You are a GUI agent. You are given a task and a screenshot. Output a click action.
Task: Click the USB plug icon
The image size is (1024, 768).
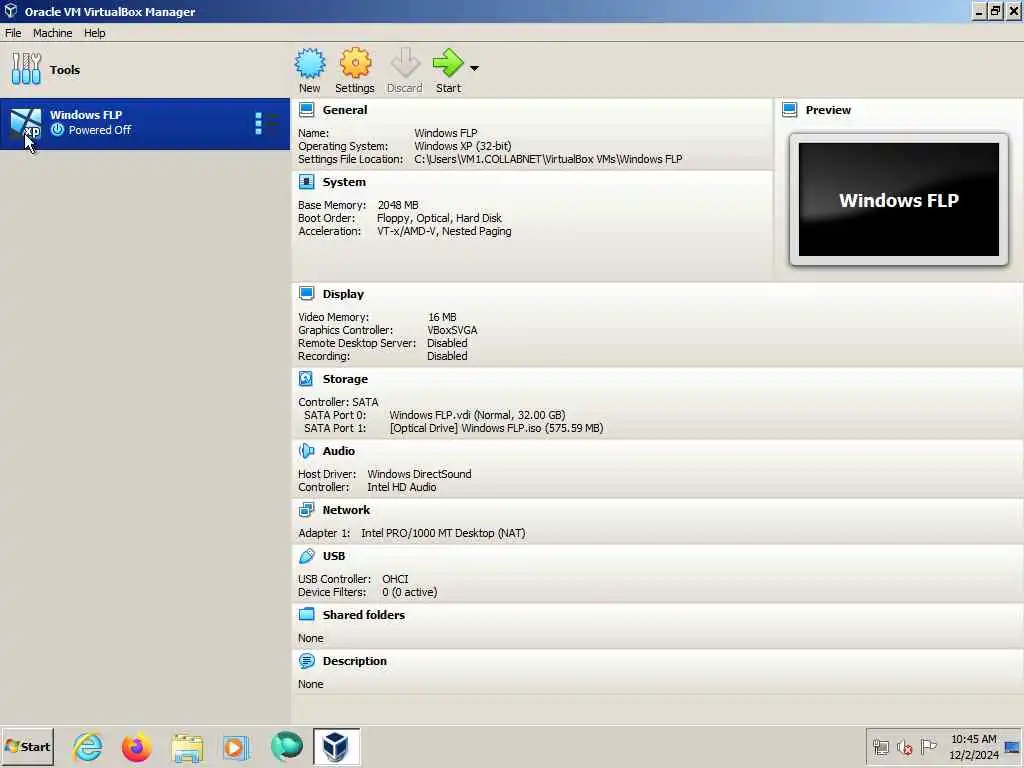(x=306, y=556)
